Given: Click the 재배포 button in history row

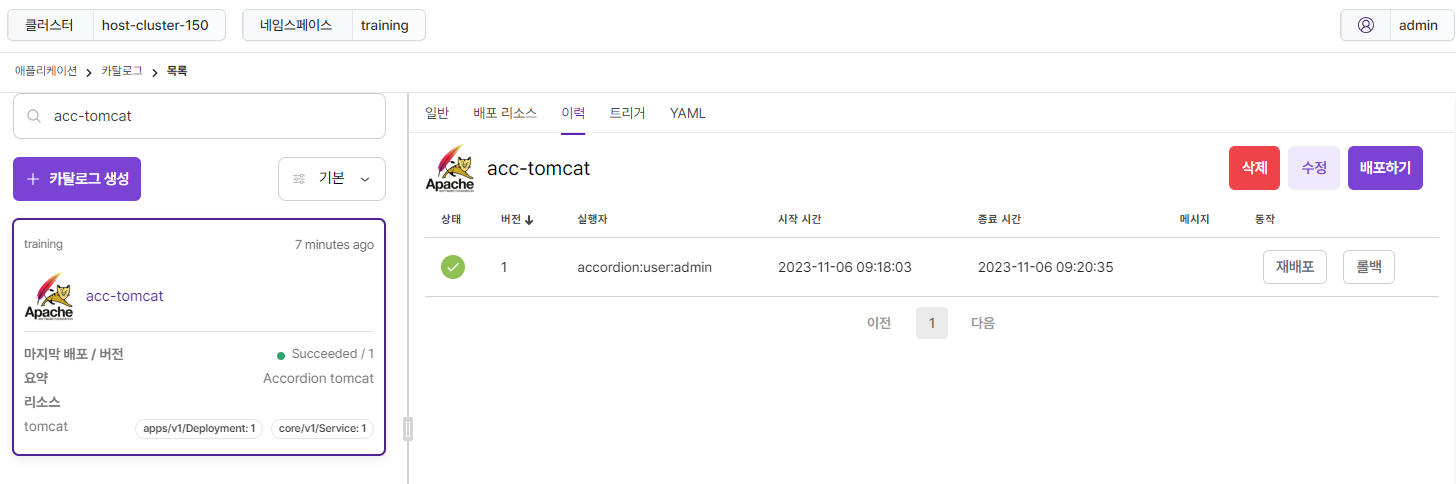Looking at the screenshot, I should pos(1295,267).
